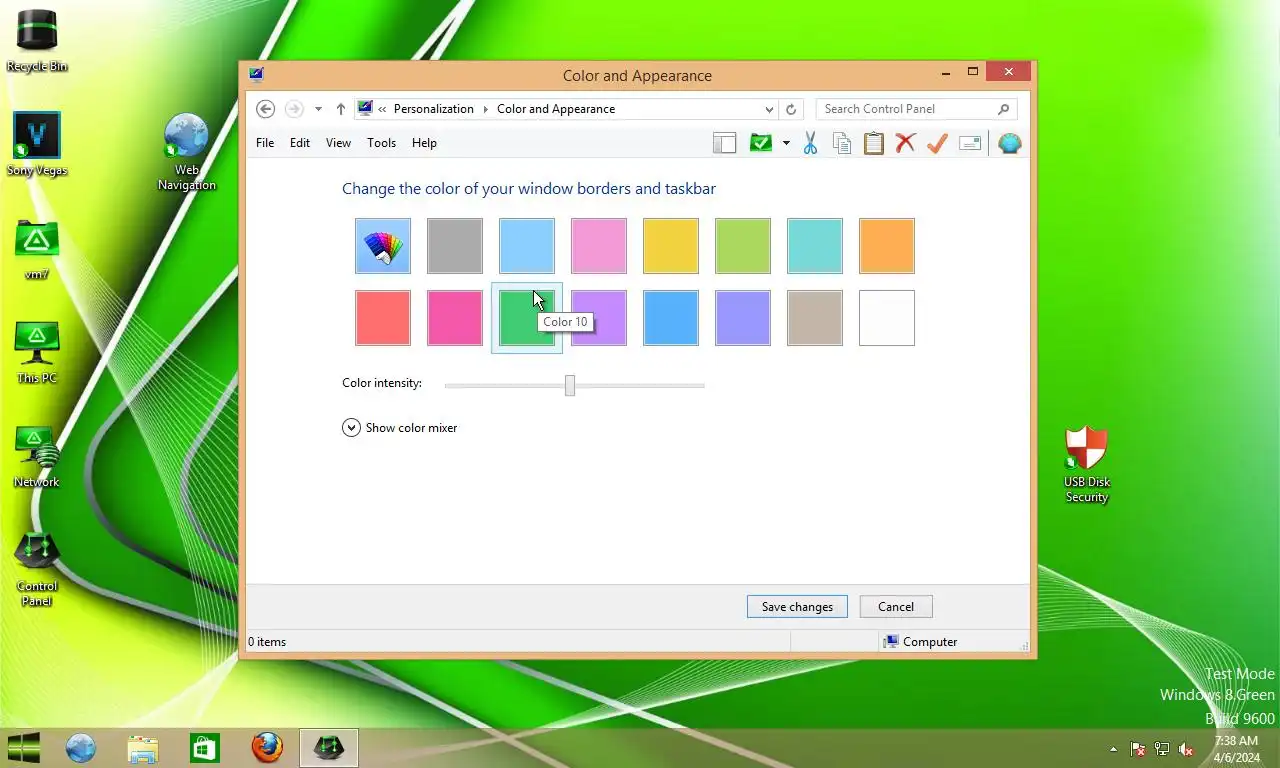Viewport: 1280px width, 768px height.
Task: Select the teal color swatch
Action: point(815,246)
